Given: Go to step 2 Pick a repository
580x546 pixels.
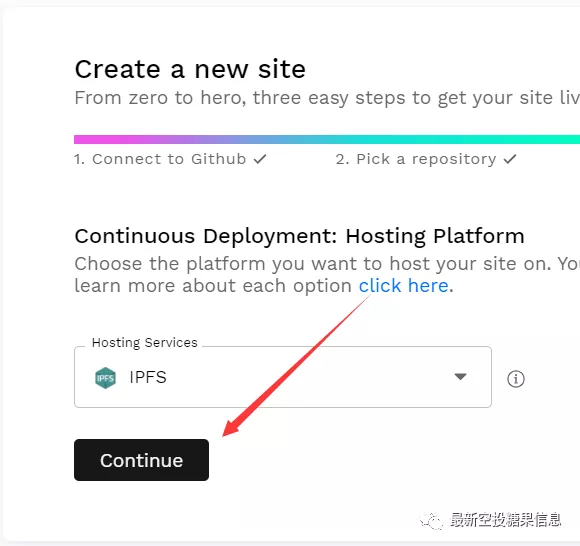Looking at the screenshot, I should tap(426, 159).
